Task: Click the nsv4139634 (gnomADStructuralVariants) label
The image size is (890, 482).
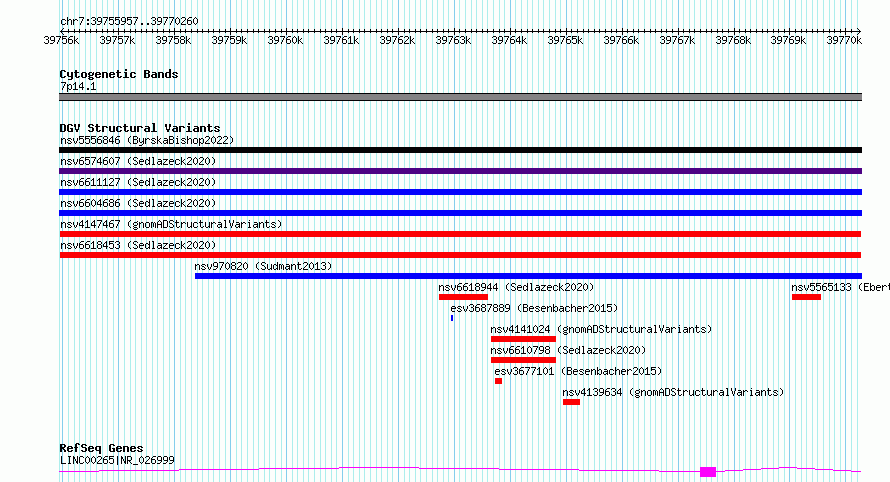Action: pos(673,392)
